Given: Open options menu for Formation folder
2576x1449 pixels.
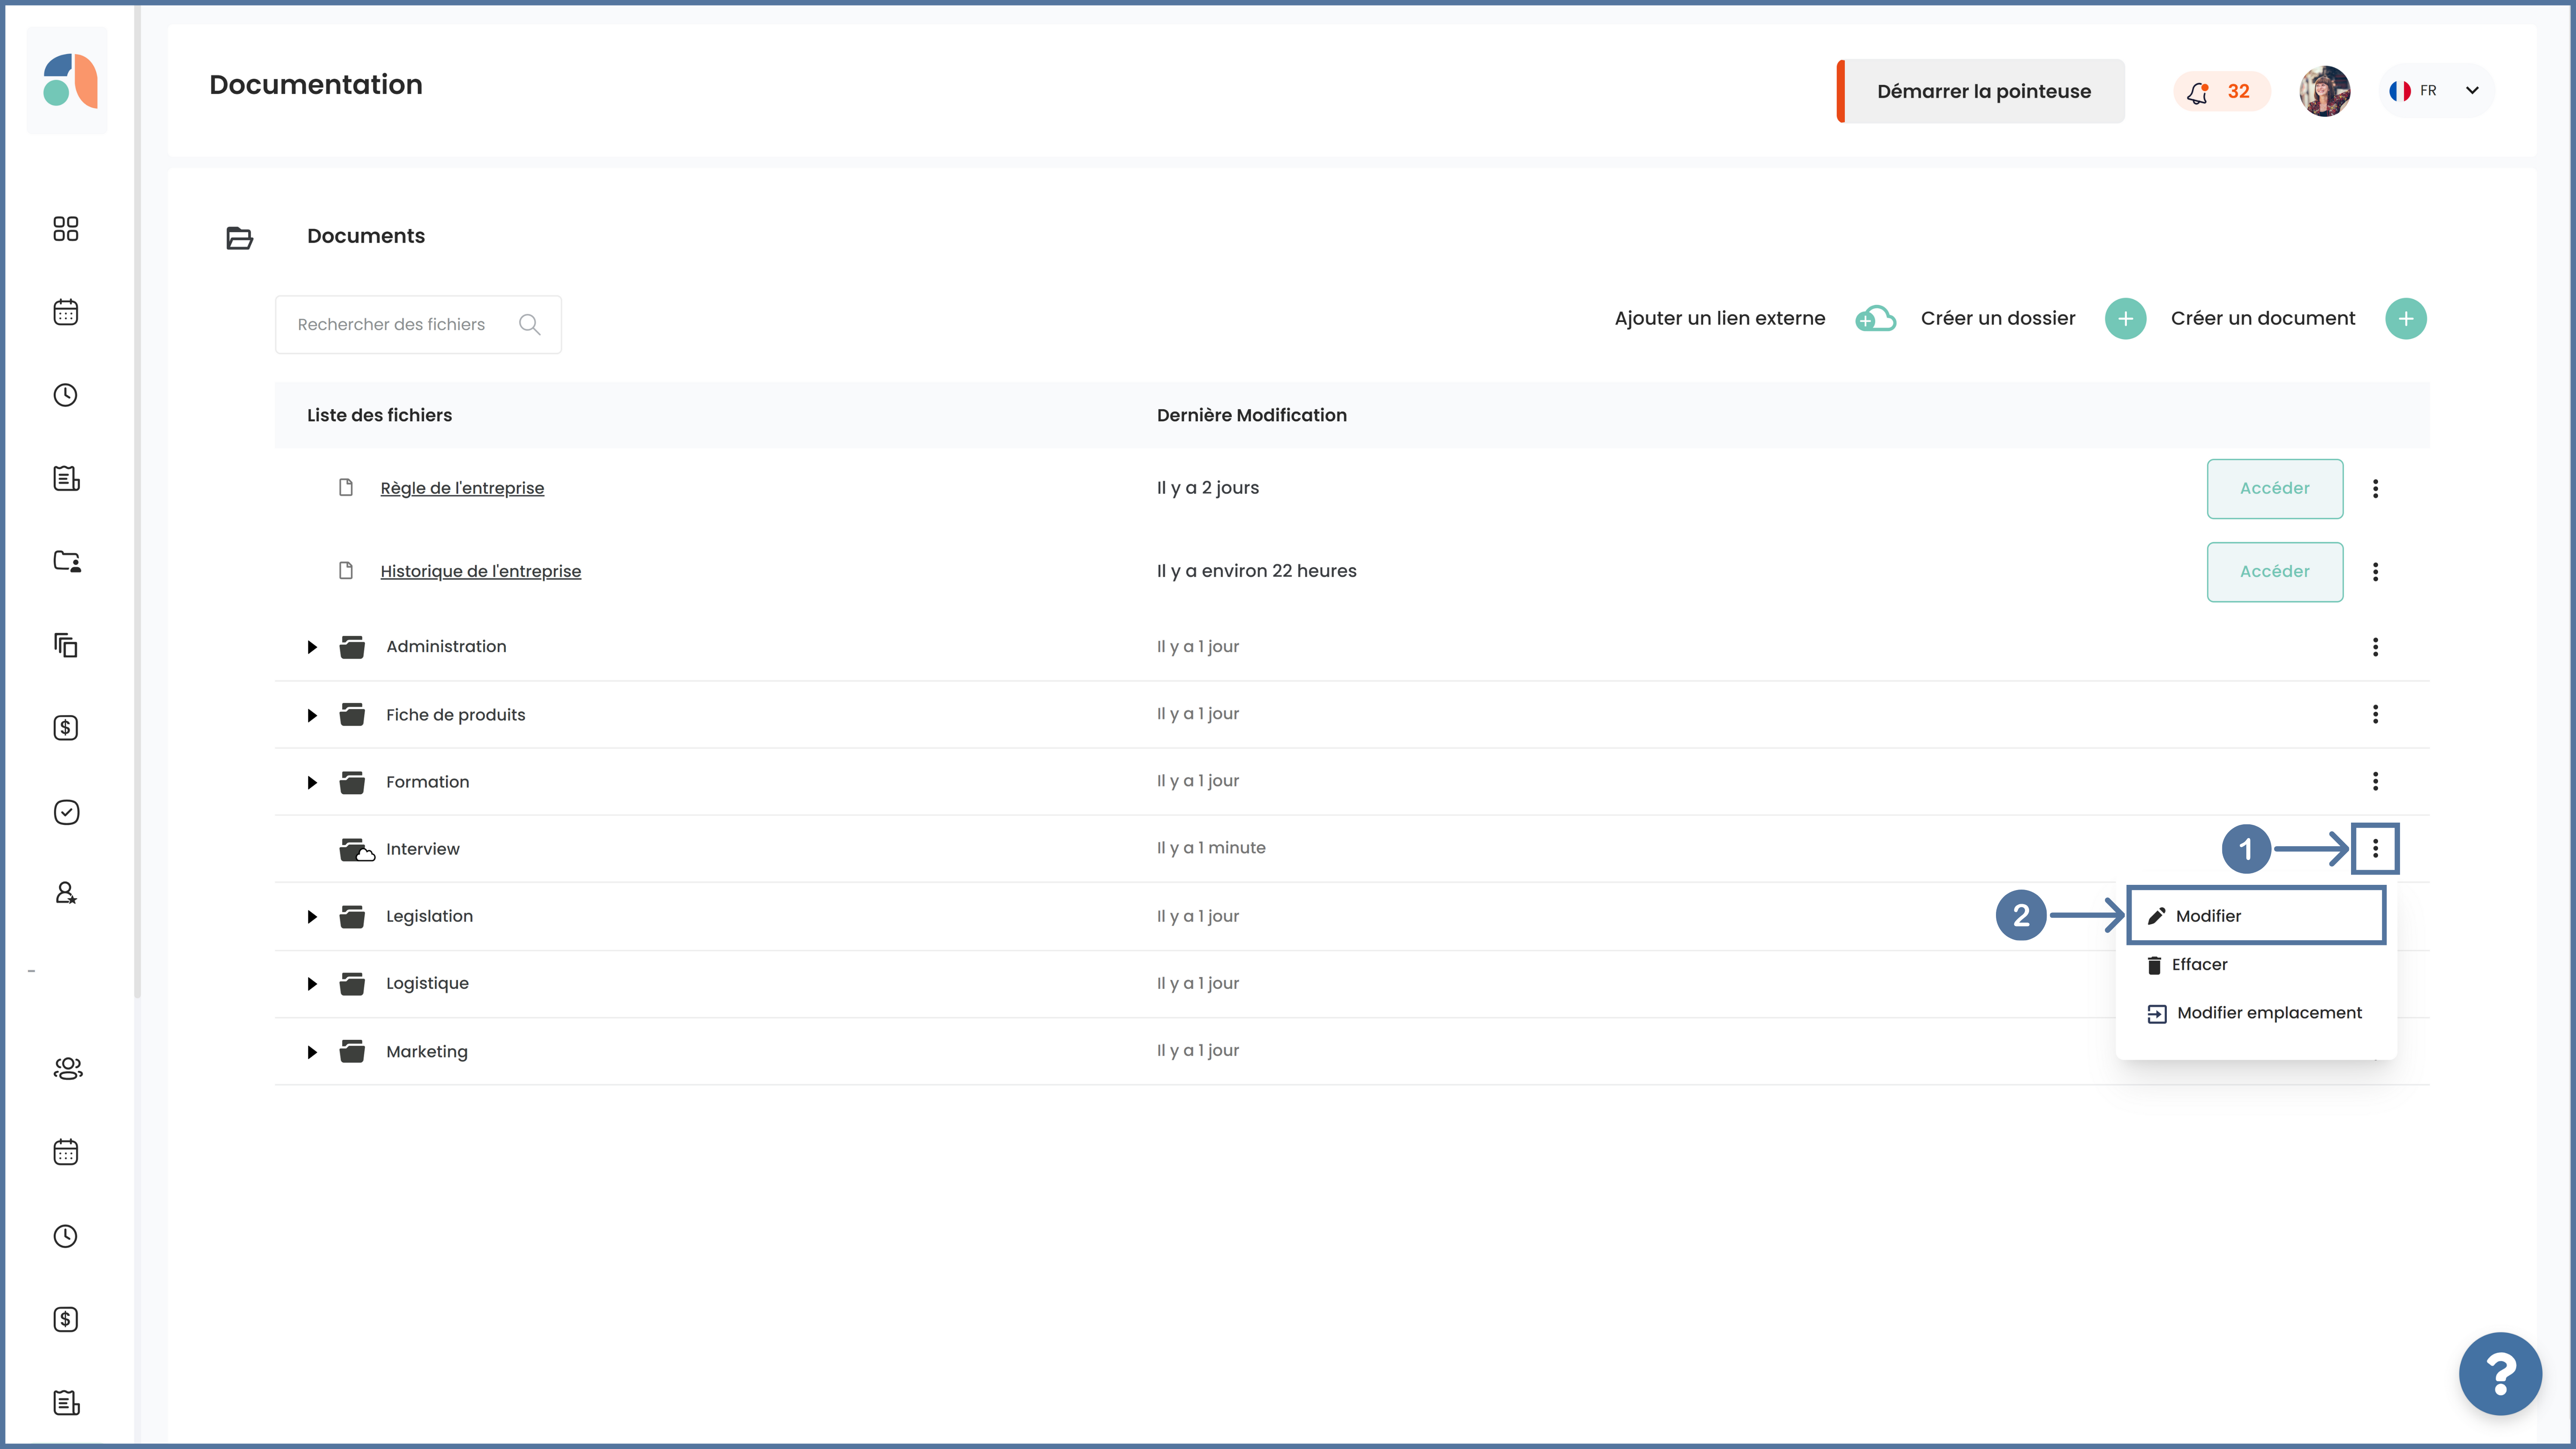Looking at the screenshot, I should (x=2375, y=781).
